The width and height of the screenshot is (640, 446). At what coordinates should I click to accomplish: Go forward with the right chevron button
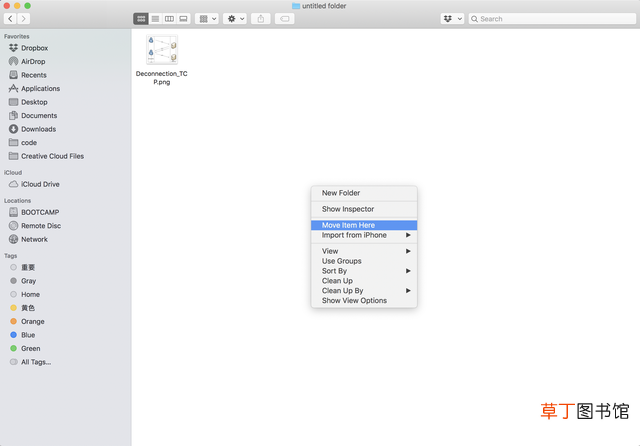(x=24, y=19)
